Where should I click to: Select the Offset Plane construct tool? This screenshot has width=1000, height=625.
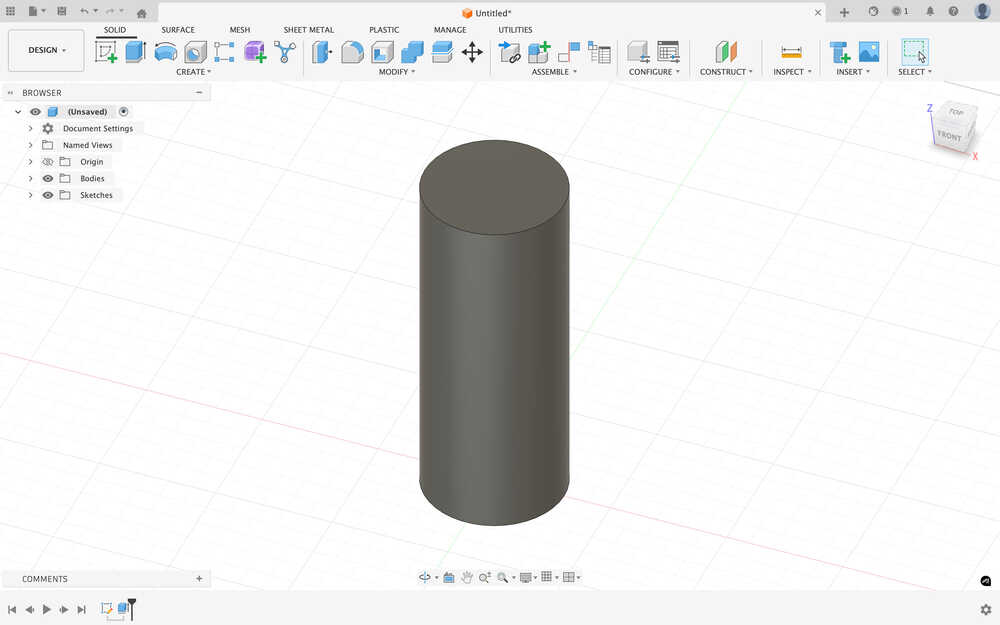[x=726, y=52]
